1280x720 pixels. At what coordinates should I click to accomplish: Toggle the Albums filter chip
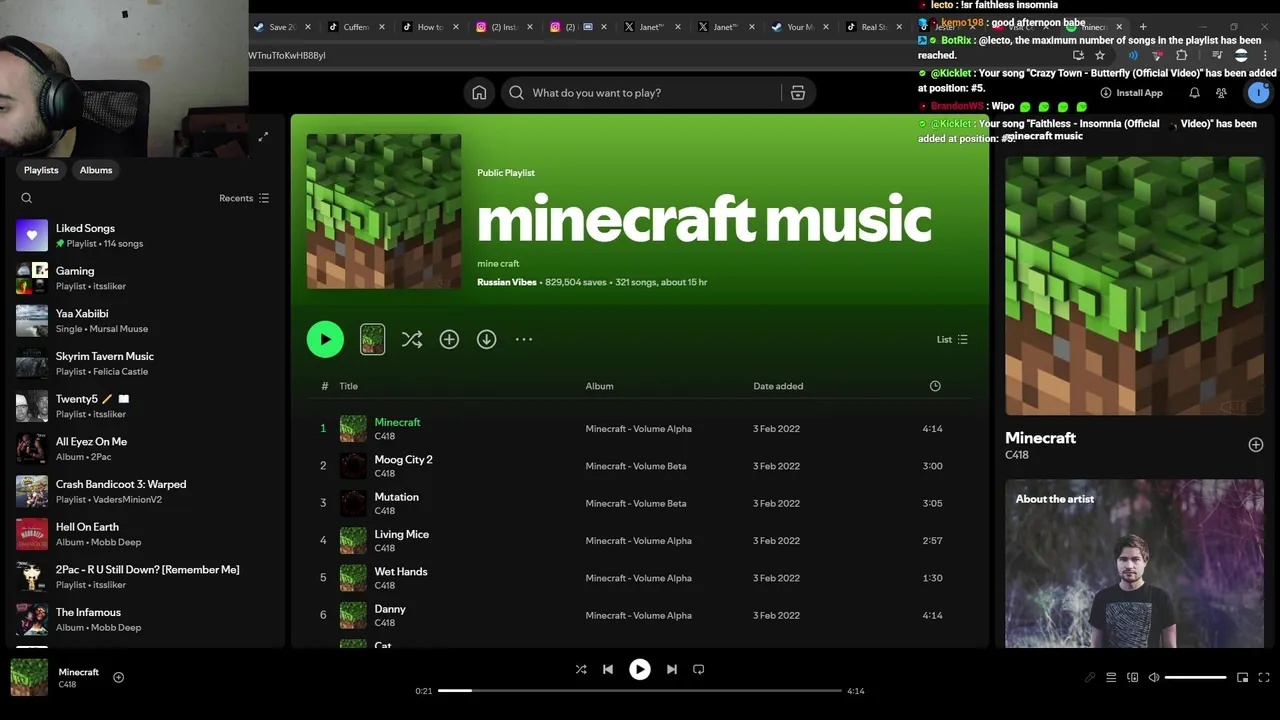point(96,170)
